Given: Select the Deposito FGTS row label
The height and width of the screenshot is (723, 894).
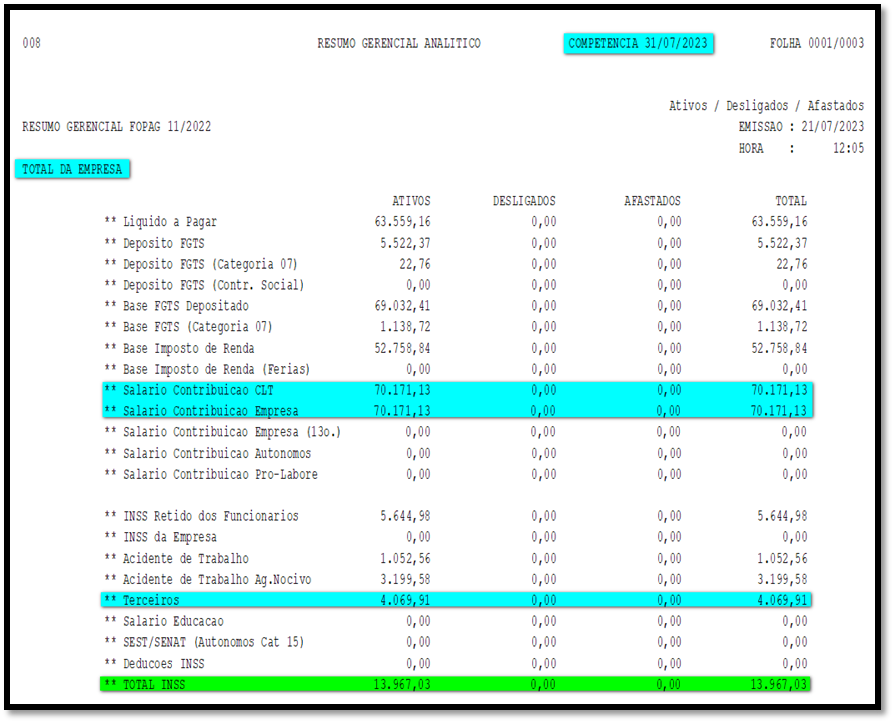Looking at the screenshot, I should click(x=164, y=243).
